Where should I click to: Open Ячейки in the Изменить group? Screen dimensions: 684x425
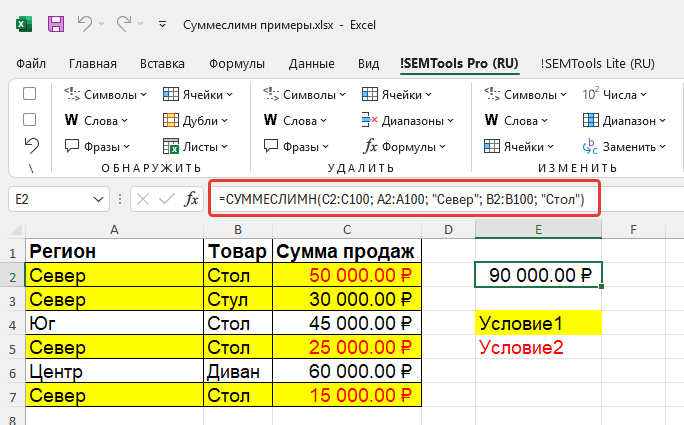point(519,147)
